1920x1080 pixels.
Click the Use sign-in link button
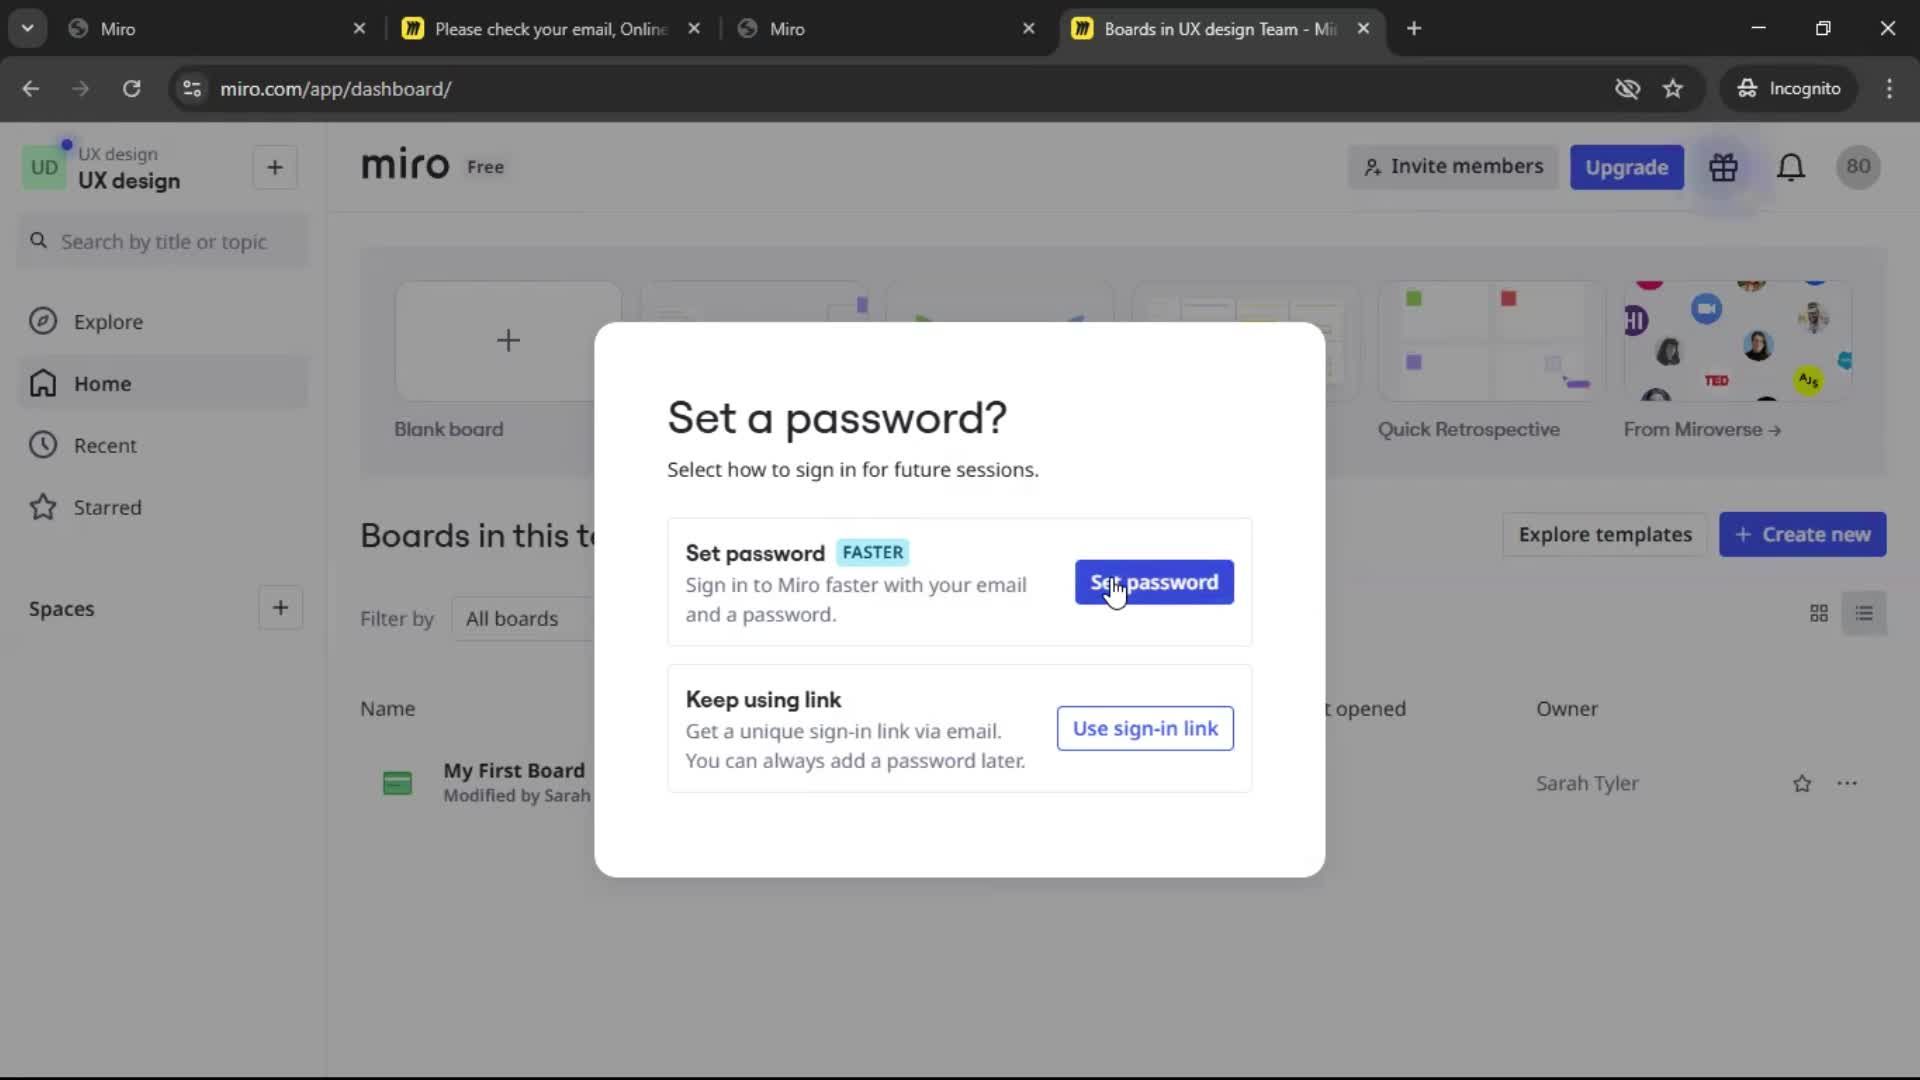click(1145, 728)
